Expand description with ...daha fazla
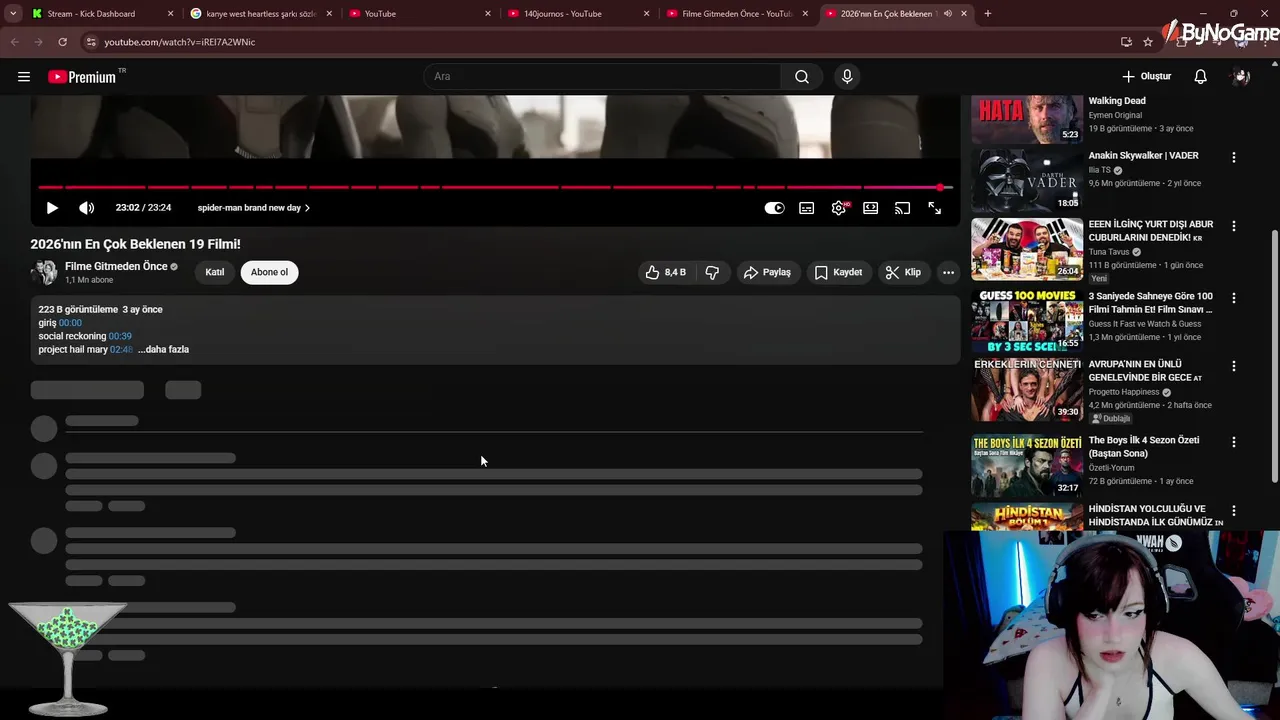 pos(163,350)
